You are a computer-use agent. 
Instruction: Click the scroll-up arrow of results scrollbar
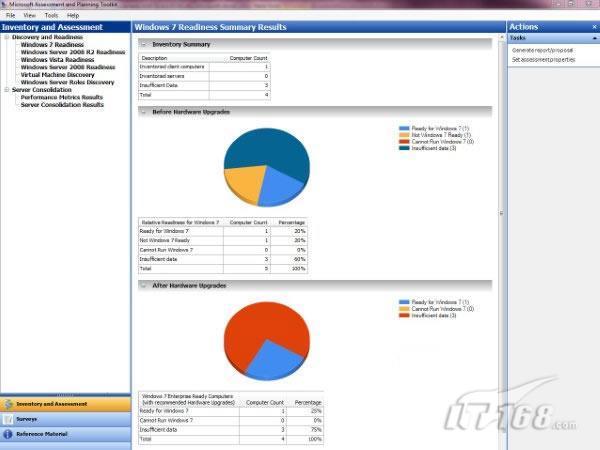502,37
